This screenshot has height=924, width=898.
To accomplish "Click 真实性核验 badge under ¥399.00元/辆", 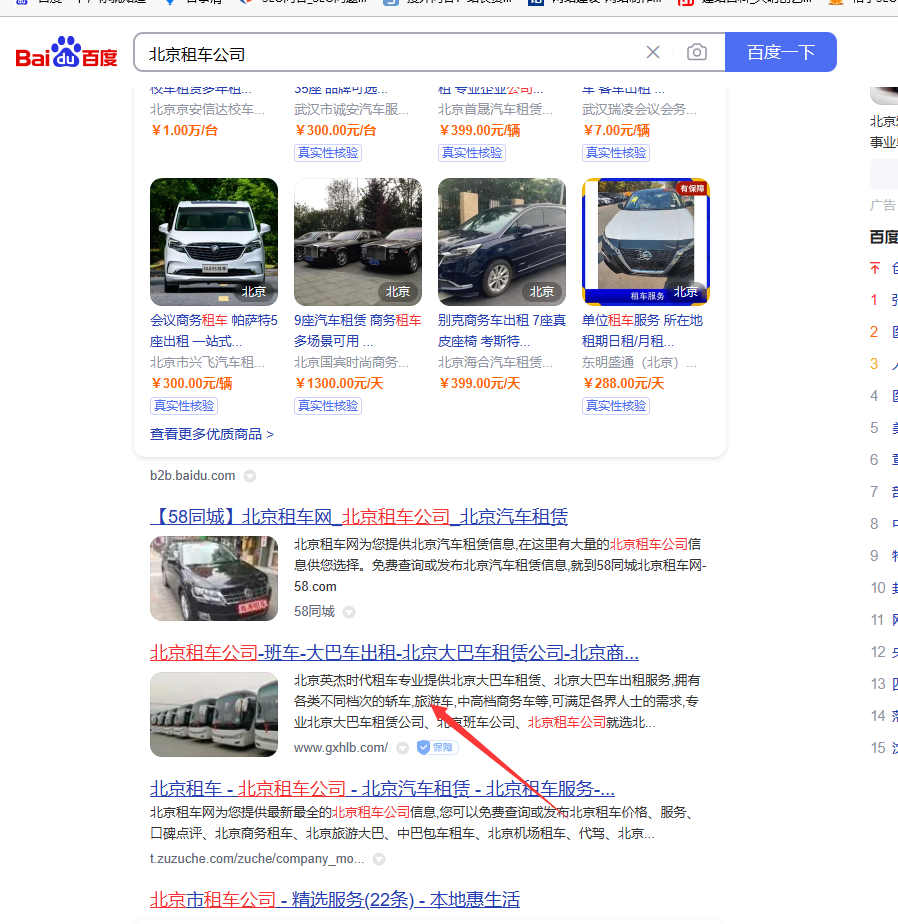I will point(472,153).
